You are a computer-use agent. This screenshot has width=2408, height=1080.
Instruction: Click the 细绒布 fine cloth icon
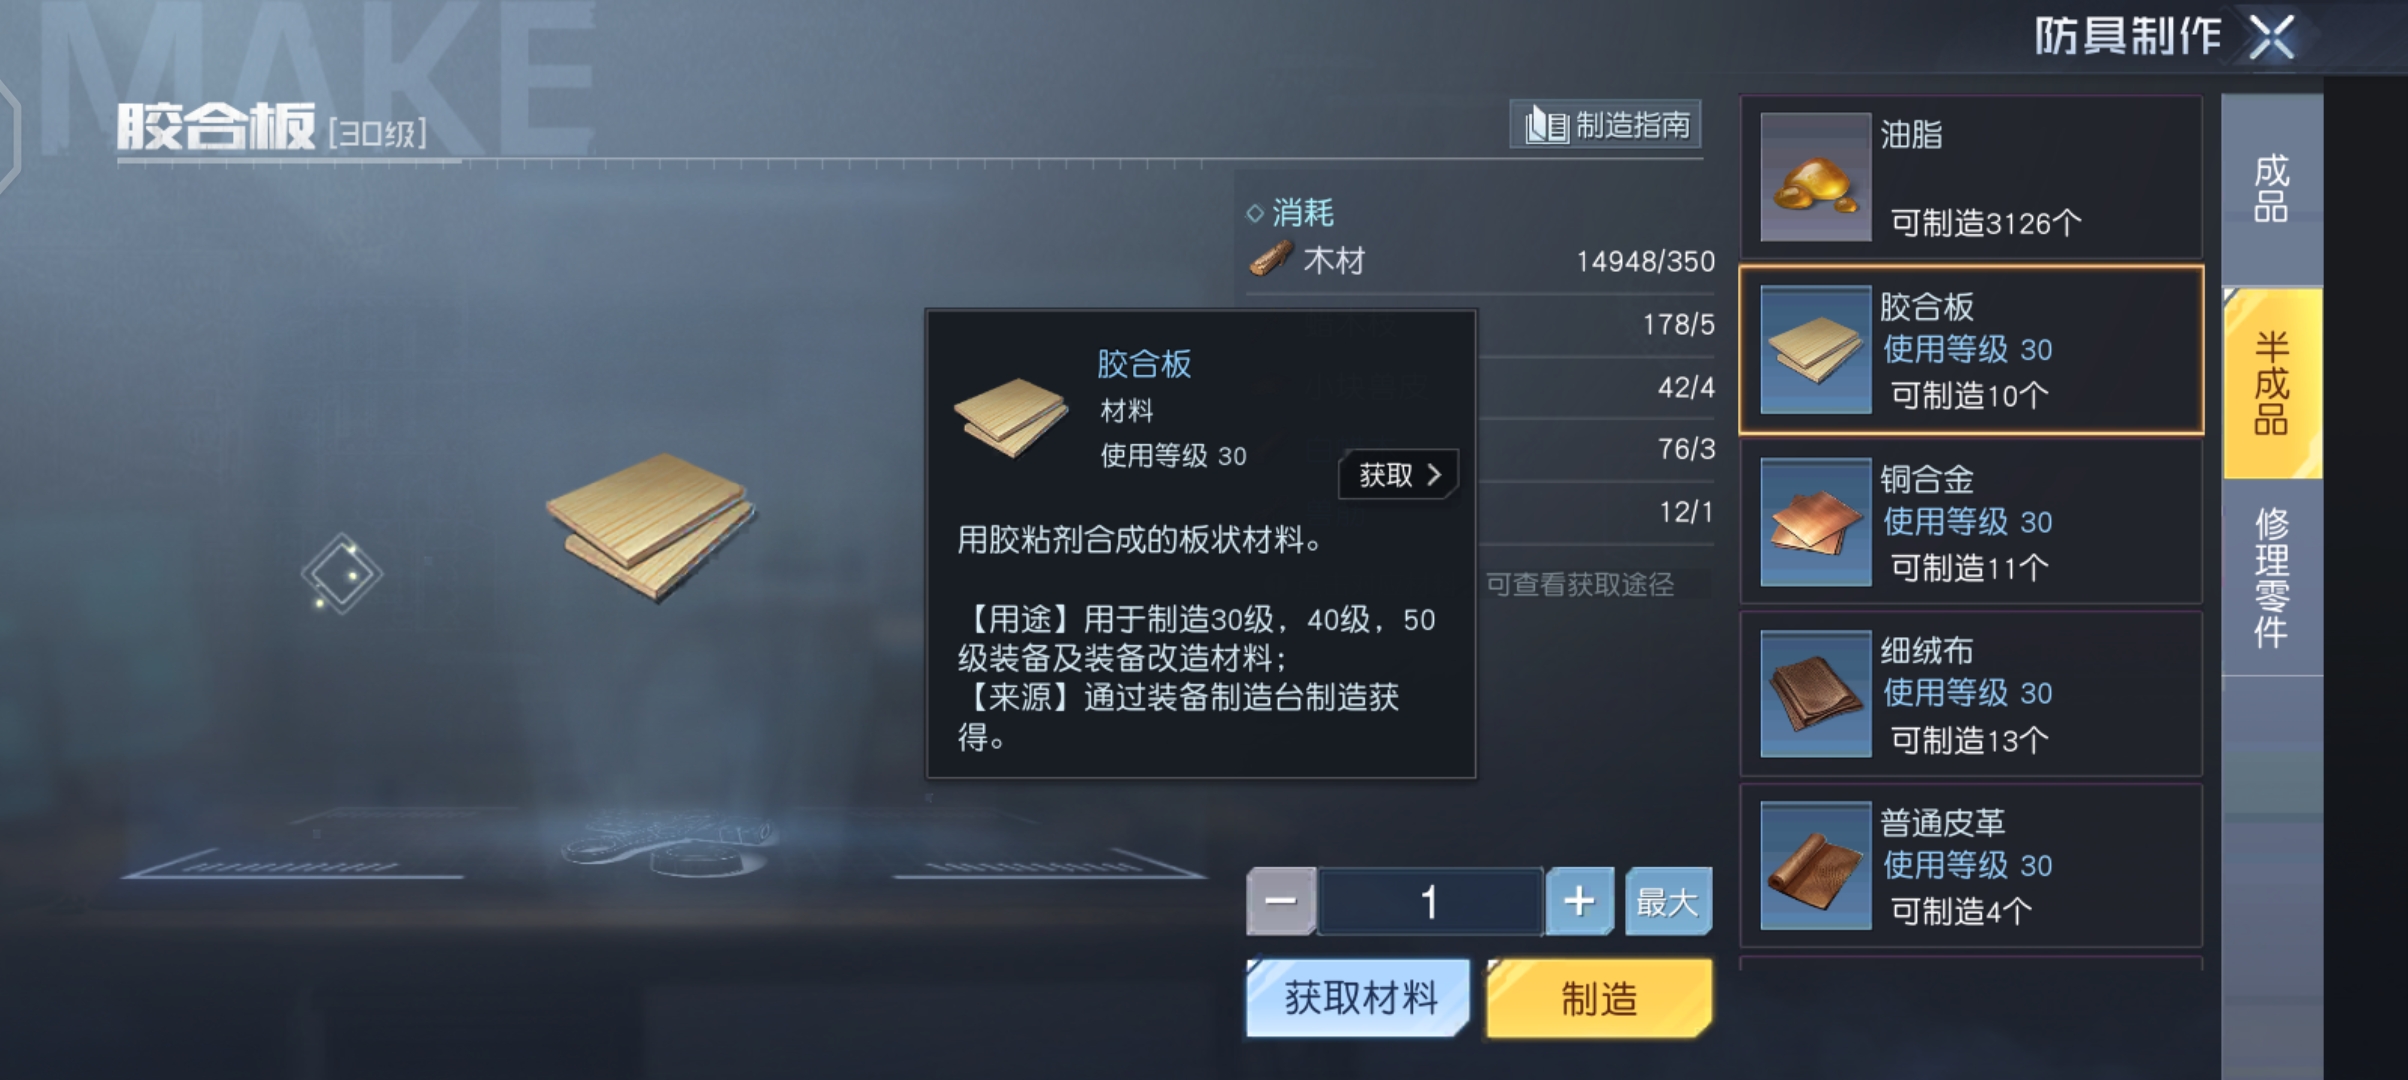(x=1815, y=693)
